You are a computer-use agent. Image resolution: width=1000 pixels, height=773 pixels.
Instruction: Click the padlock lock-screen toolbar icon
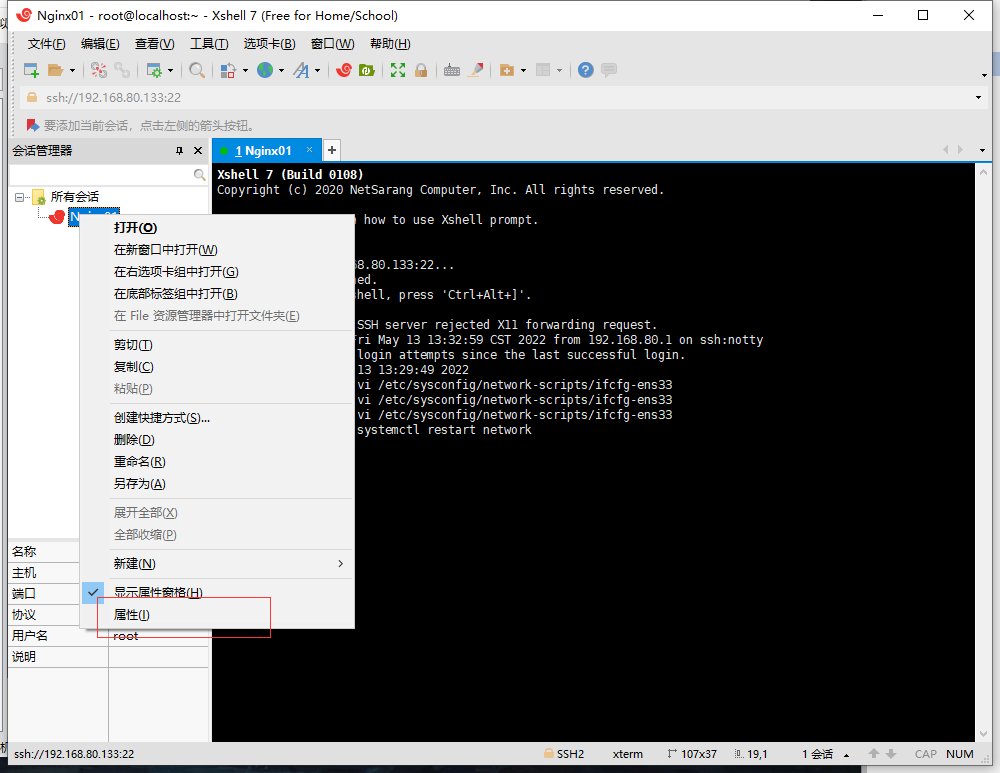click(x=421, y=70)
